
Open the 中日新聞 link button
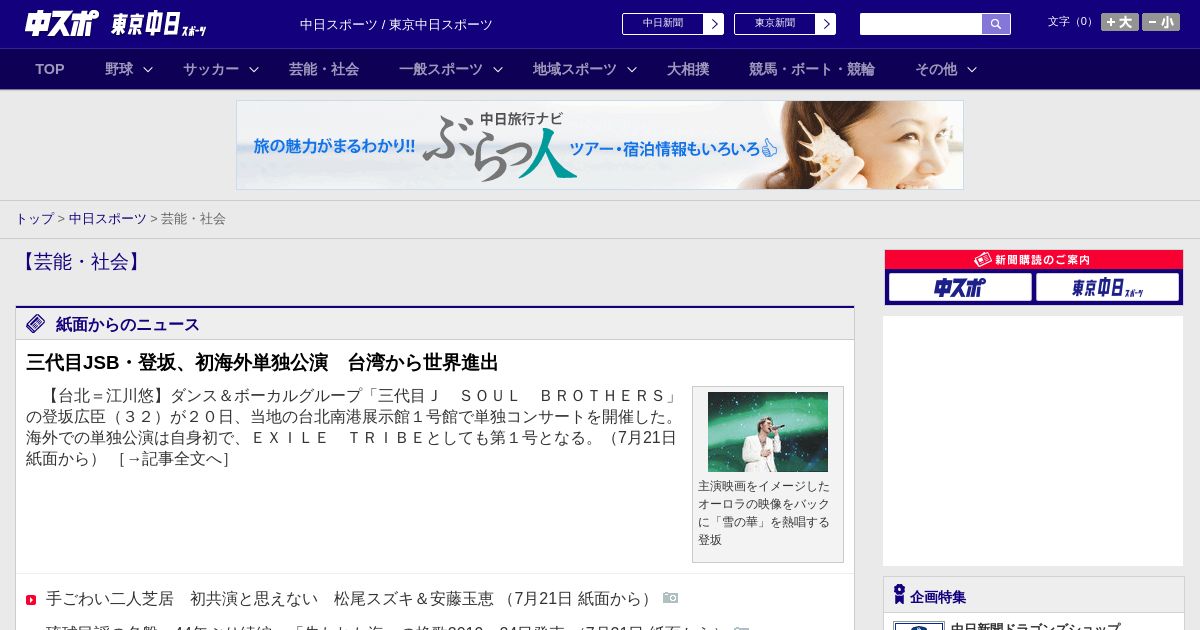pyautogui.click(x=662, y=24)
